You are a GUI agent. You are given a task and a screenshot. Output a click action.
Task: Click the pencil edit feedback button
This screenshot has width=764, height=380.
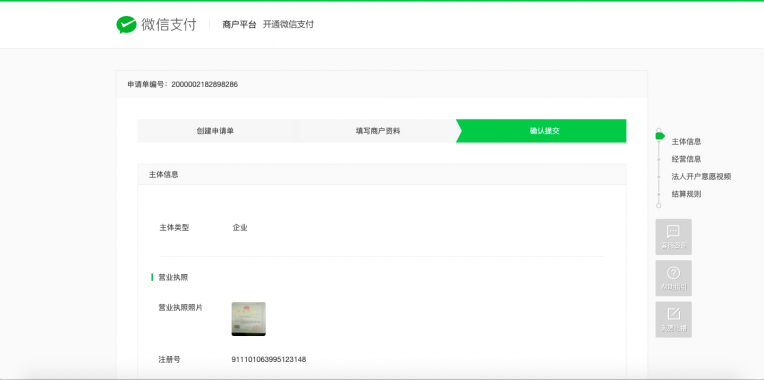coord(673,320)
